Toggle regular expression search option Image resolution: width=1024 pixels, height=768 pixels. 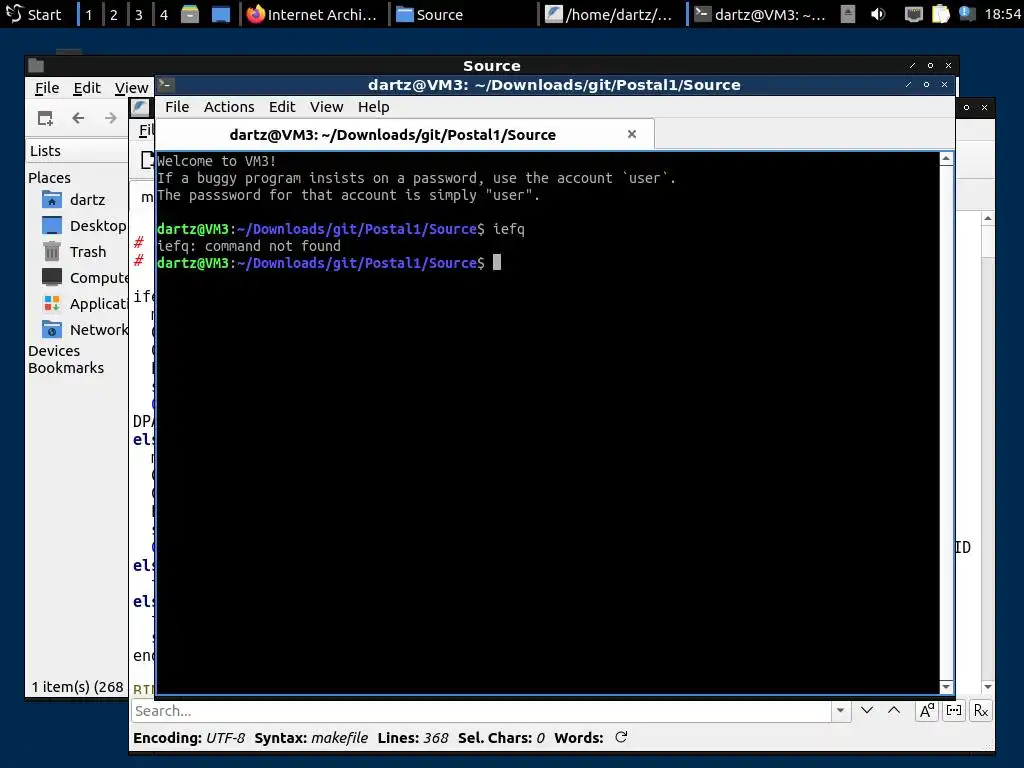981,711
